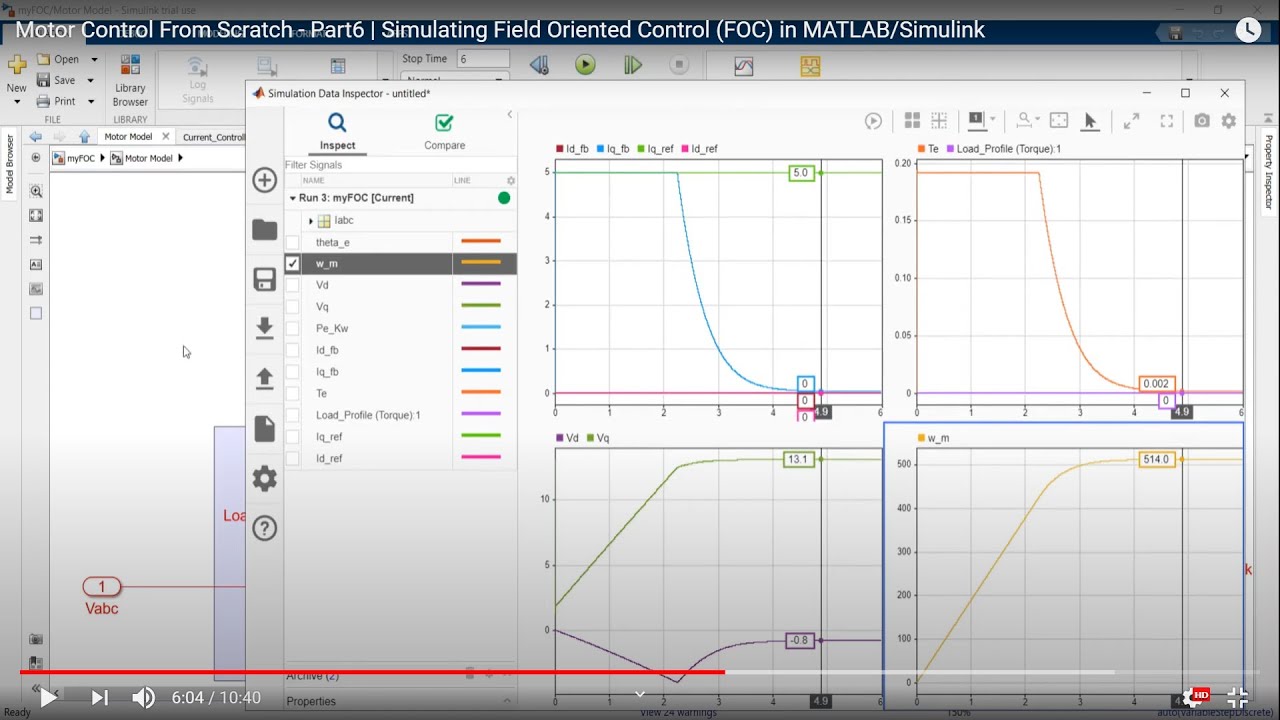Open the Open dropdown arrow
Viewport: 1280px width, 720px height.
click(x=94, y=59)
